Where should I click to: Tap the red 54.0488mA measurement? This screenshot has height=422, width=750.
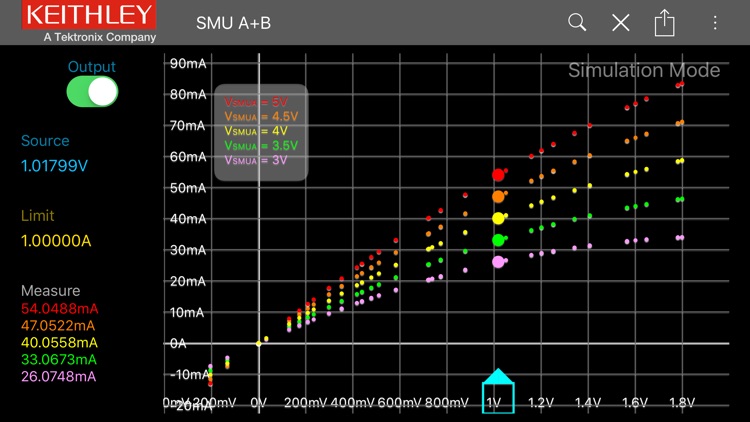tap(59, 309)
